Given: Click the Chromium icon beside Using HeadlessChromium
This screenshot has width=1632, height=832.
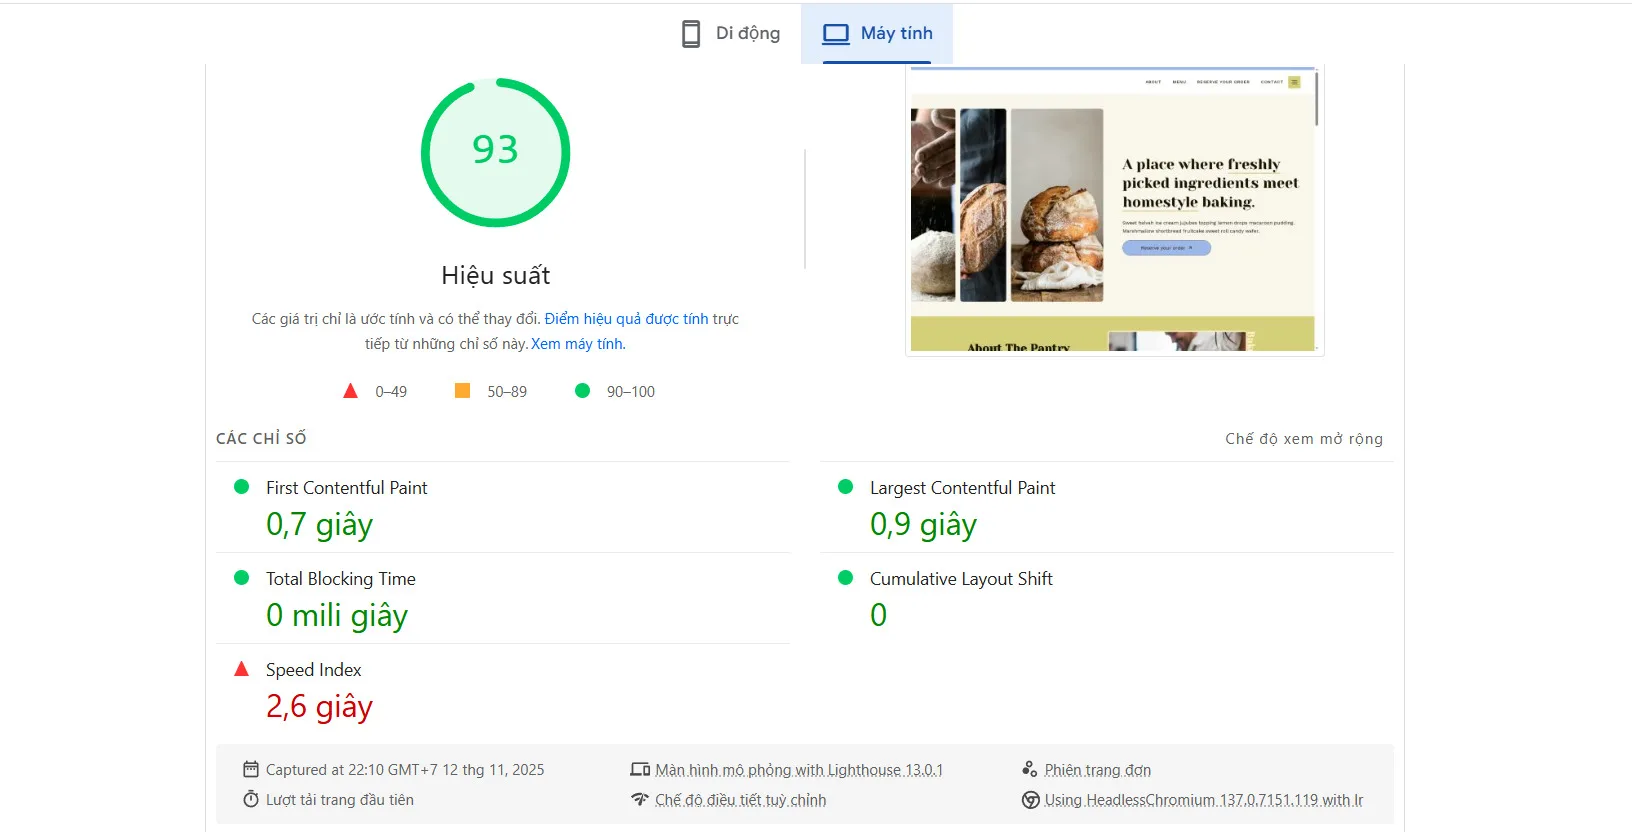Looking at the screenshot, I should pyautogui.click(x=1031, y=800).
